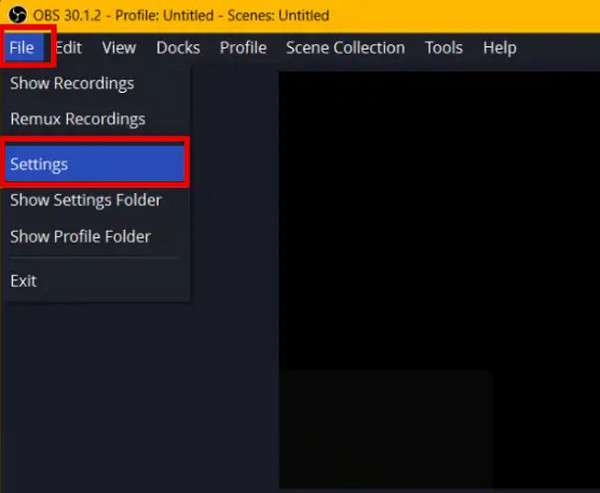Open the Edit menu
The width and height of the screenshot is (600, 493).
69,48
